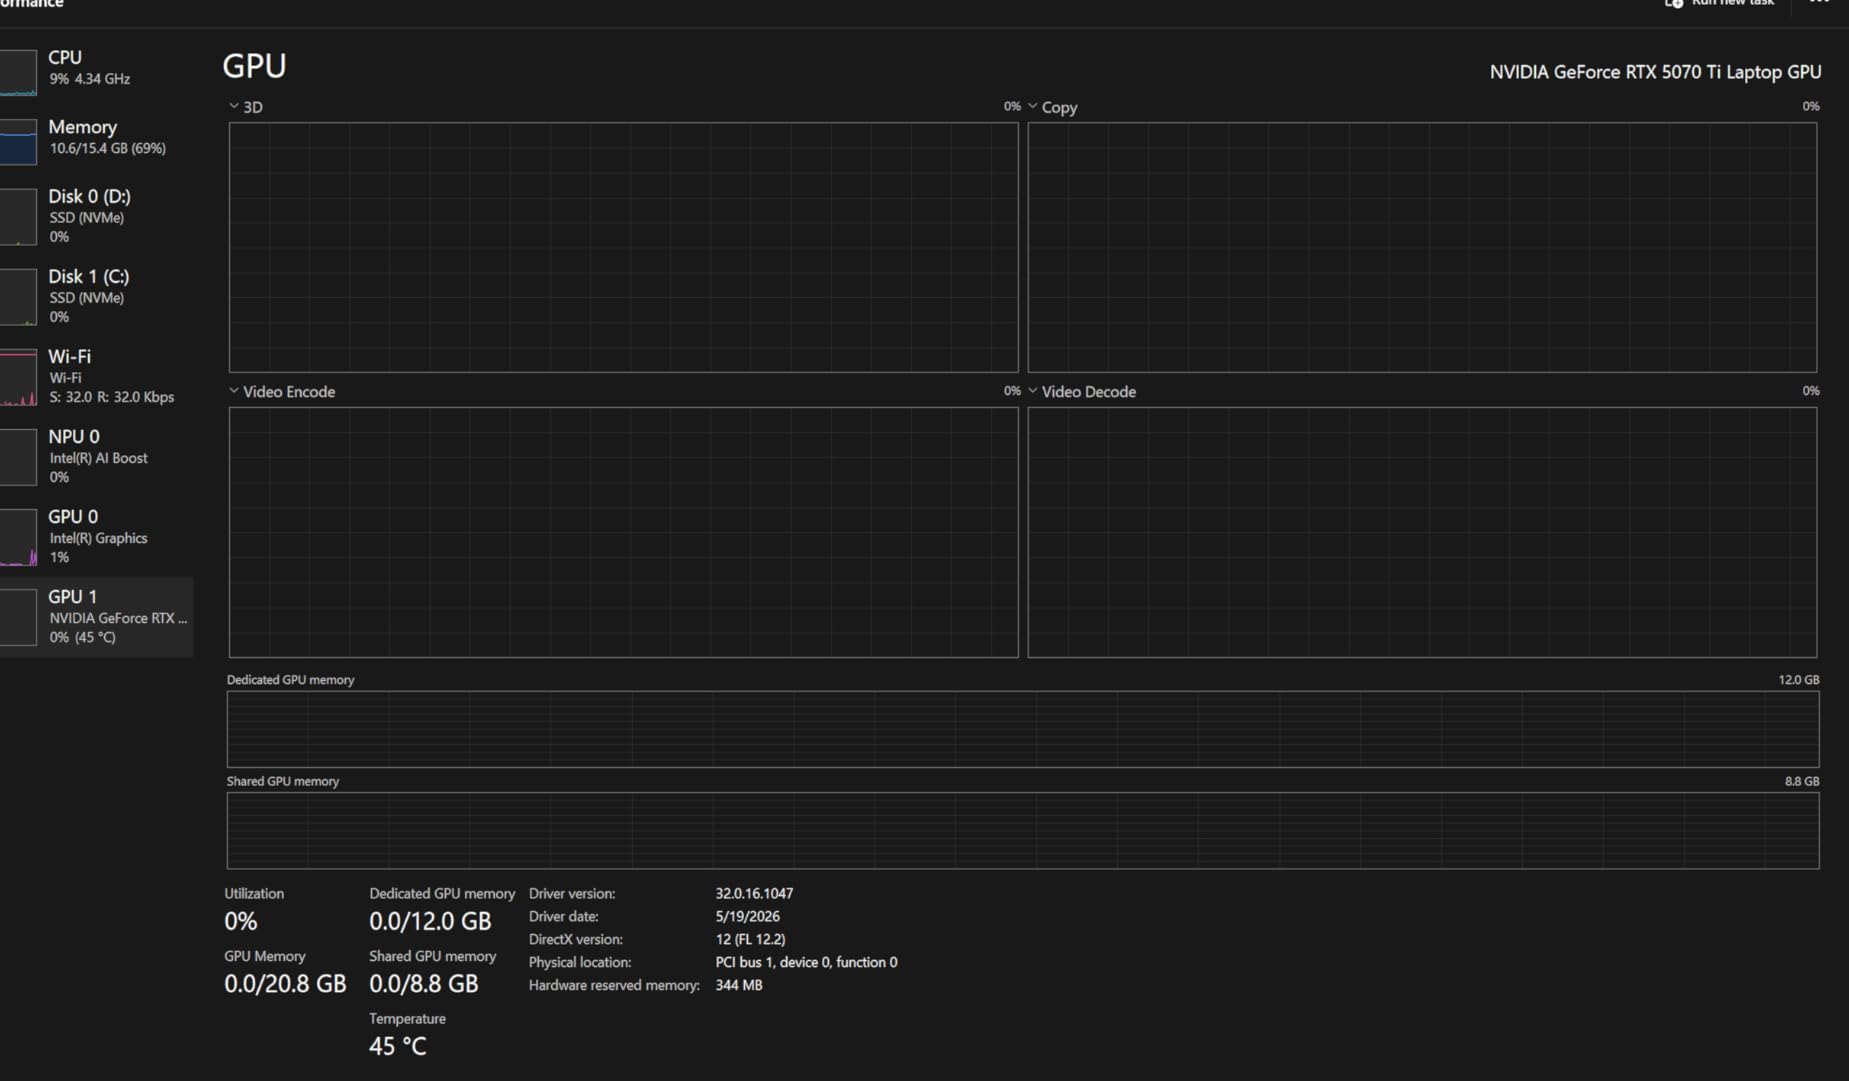Click PCI bus 1, device 0, function 0
The width and height of the screenshot is (1849, 1081).
806,963
